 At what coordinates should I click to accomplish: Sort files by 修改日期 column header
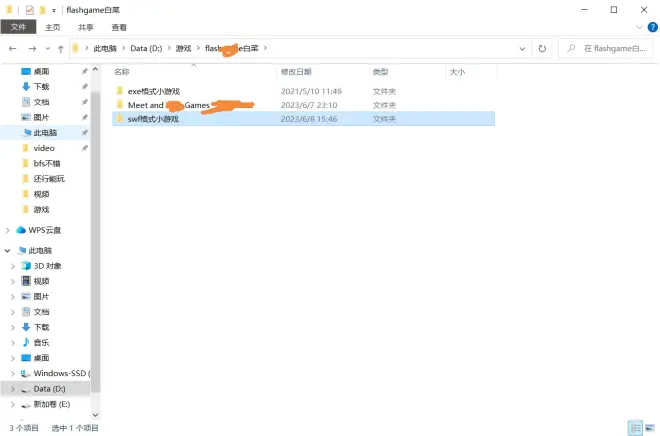(x=295, y=72)
